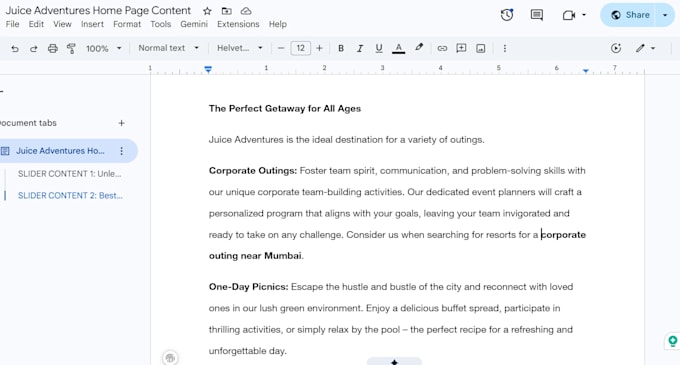Open the highlight color picker
The height and width of the screenshot is (365, 680).
(x=418, y=48)
